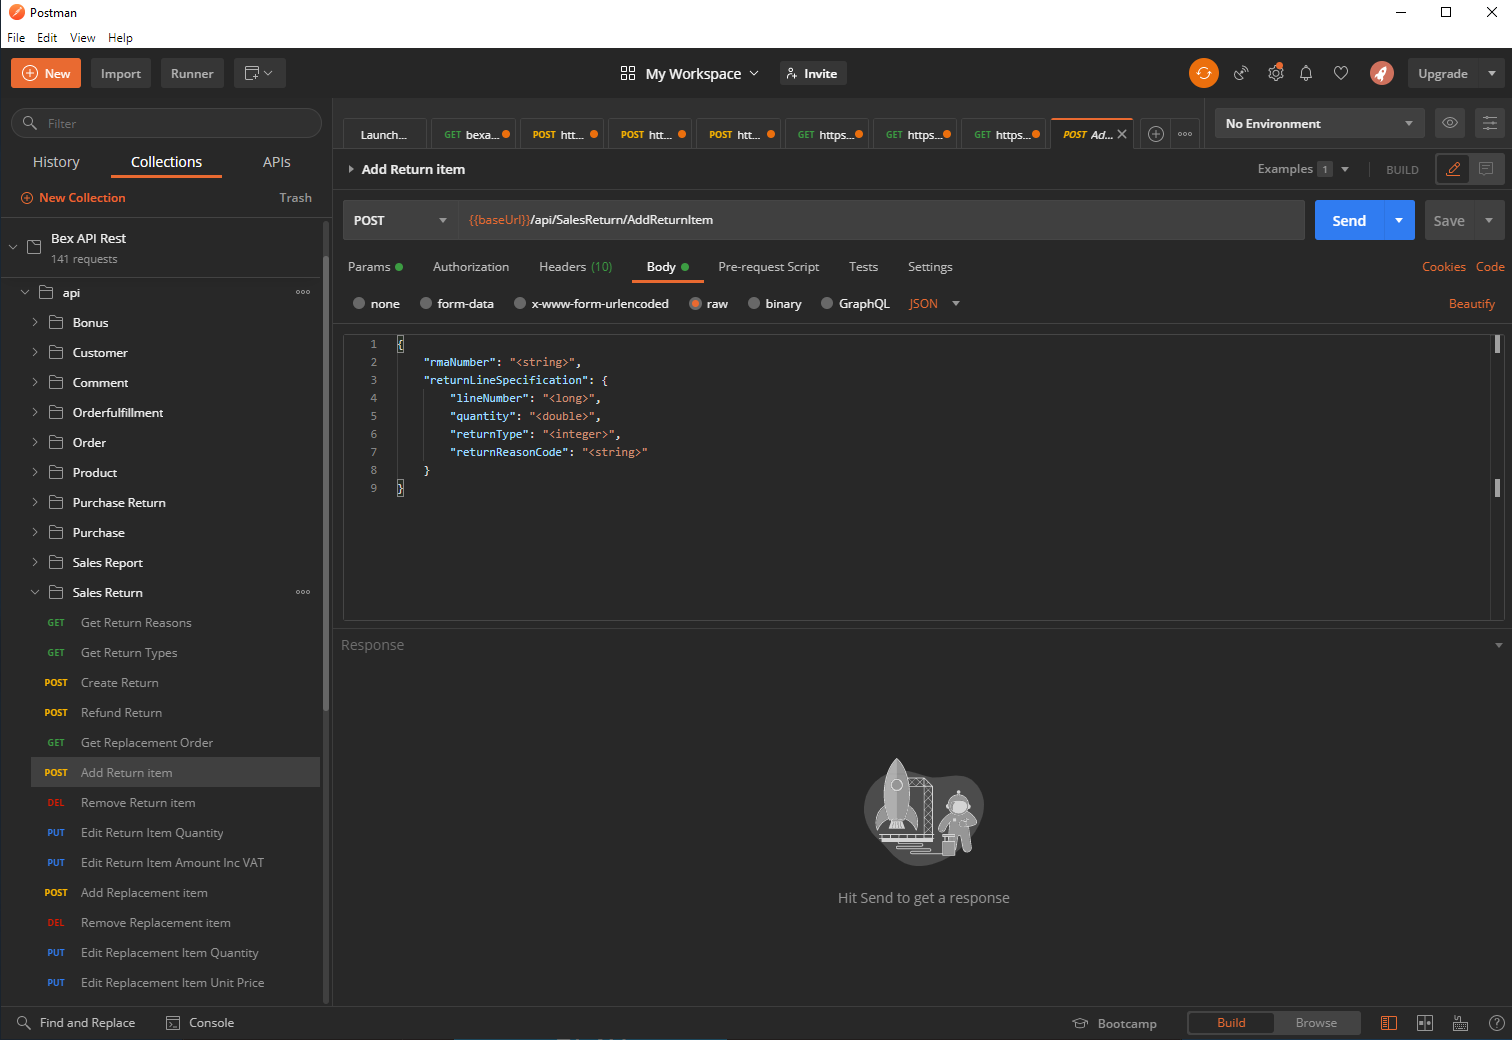This screenshot has height=1040, width=1512.
Task: Click the blue Send button
Action: click(1348, 221)
